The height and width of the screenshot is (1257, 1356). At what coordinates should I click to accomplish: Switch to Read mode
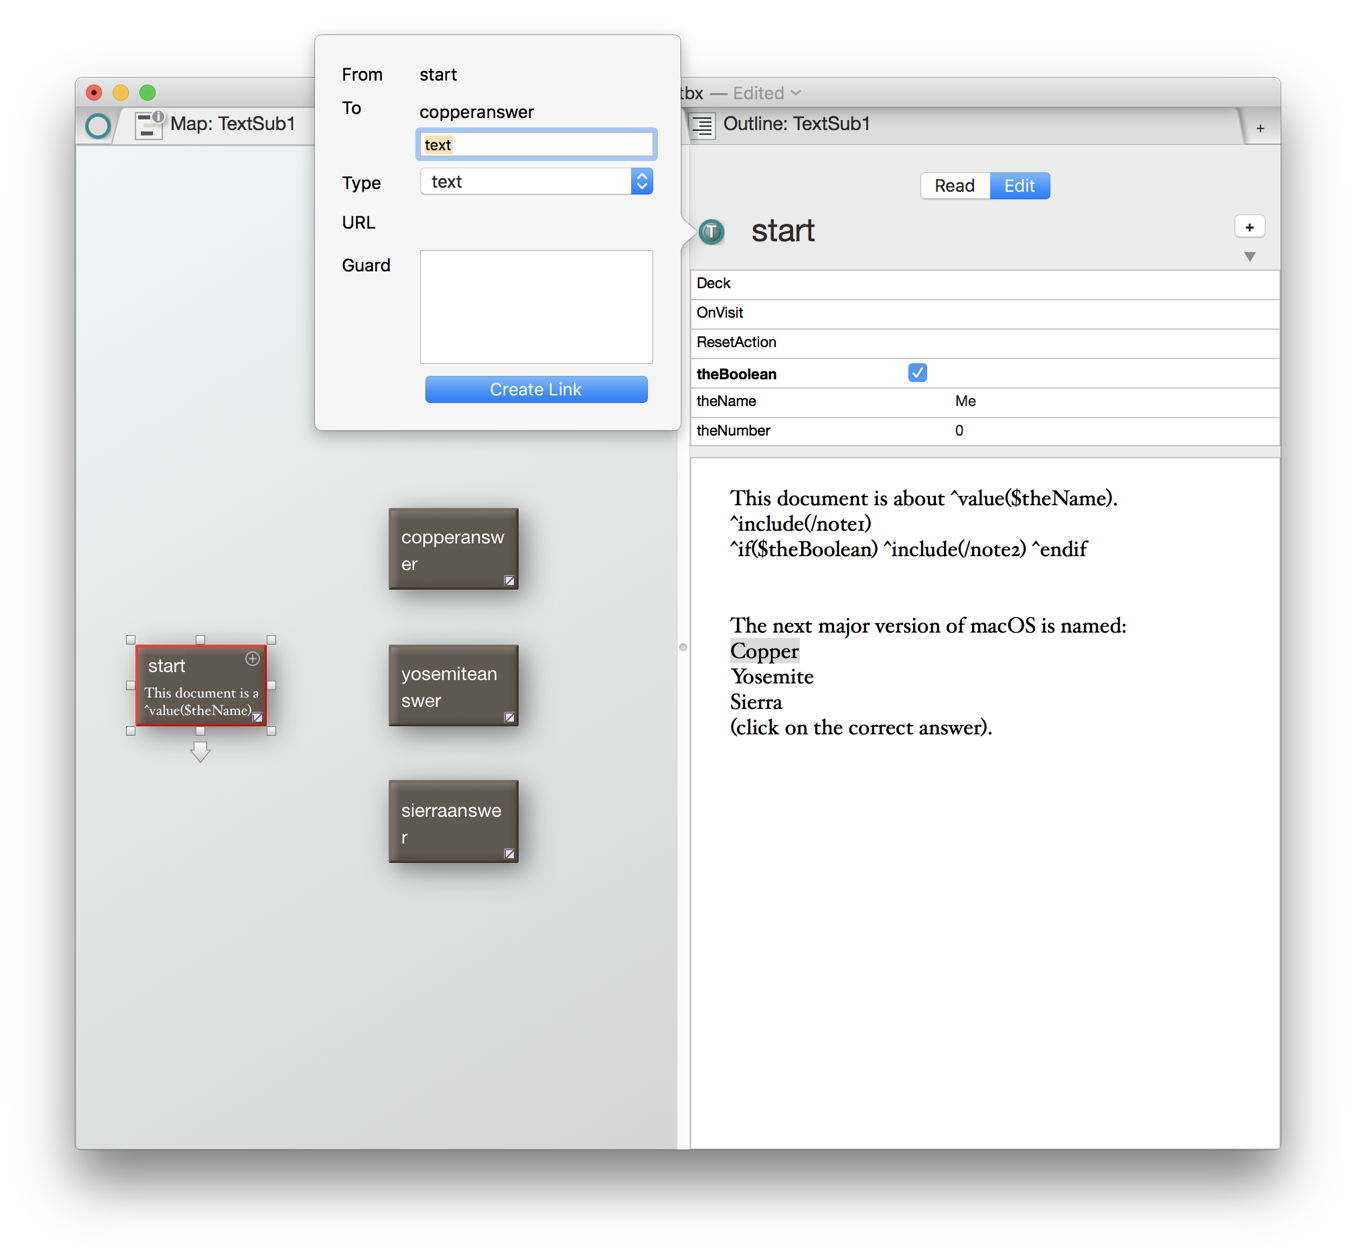pyautogui.click(x=954, y=185)
